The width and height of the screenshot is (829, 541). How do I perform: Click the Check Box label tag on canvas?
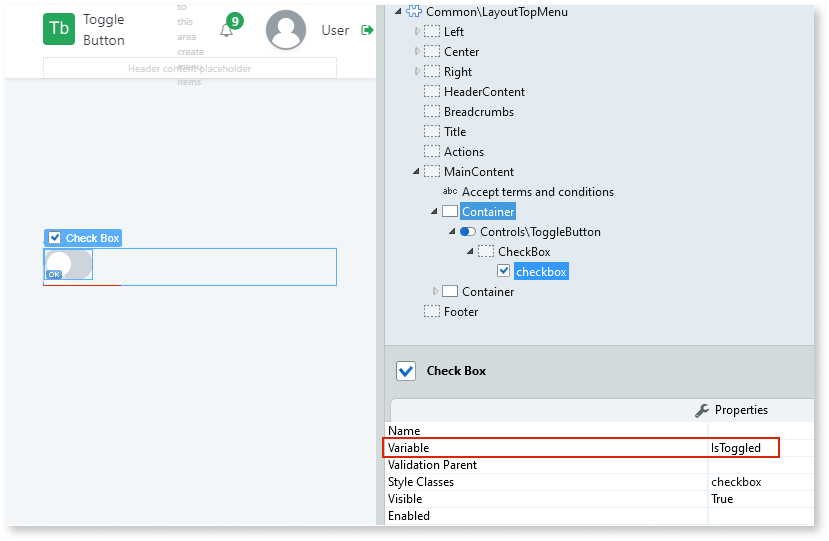[84, 238]
